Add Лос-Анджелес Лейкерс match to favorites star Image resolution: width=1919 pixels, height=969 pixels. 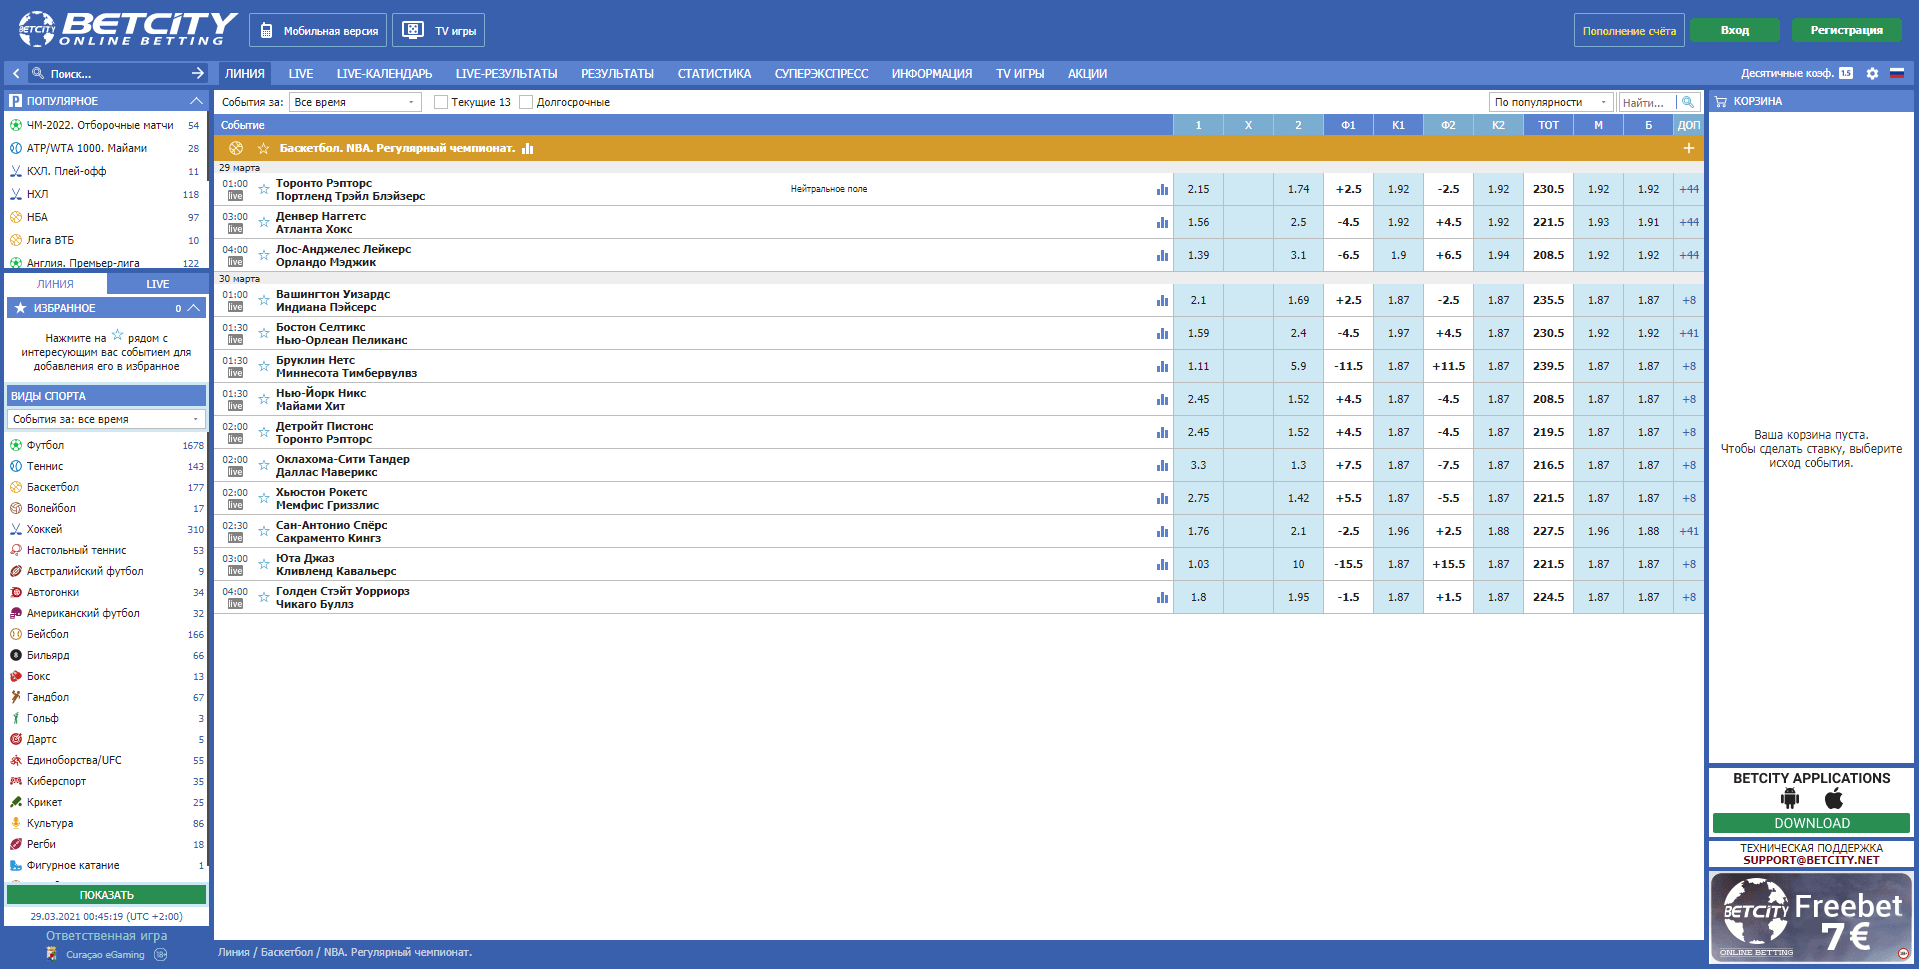tap(264, 255)
